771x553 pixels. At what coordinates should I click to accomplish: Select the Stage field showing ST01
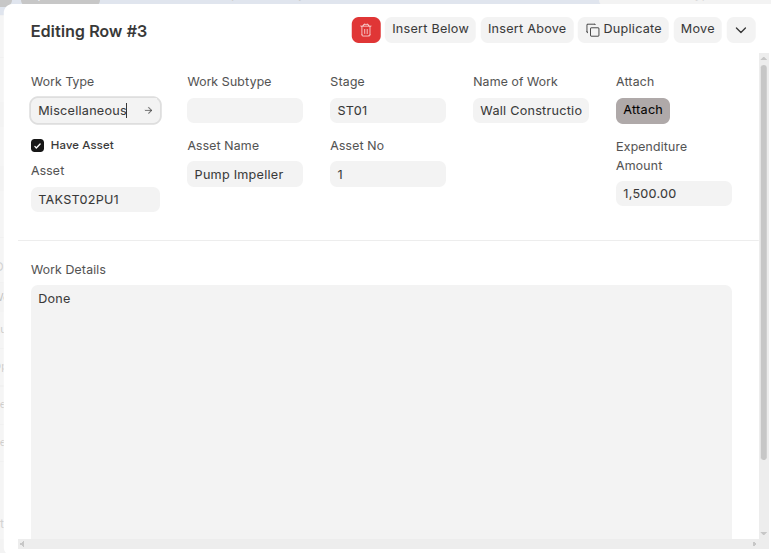click(x=388, y=111)
